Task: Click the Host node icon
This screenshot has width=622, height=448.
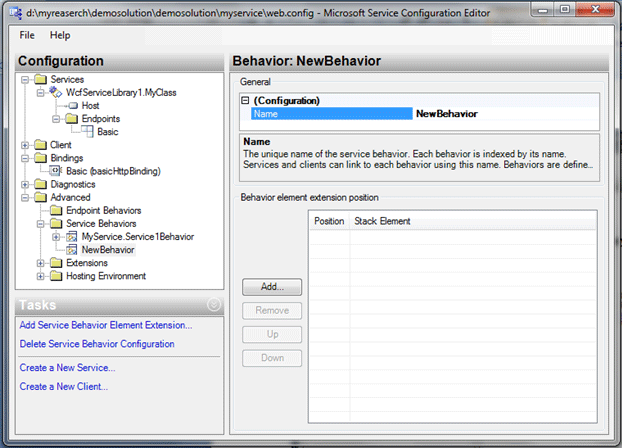Action: coord(73,106)
